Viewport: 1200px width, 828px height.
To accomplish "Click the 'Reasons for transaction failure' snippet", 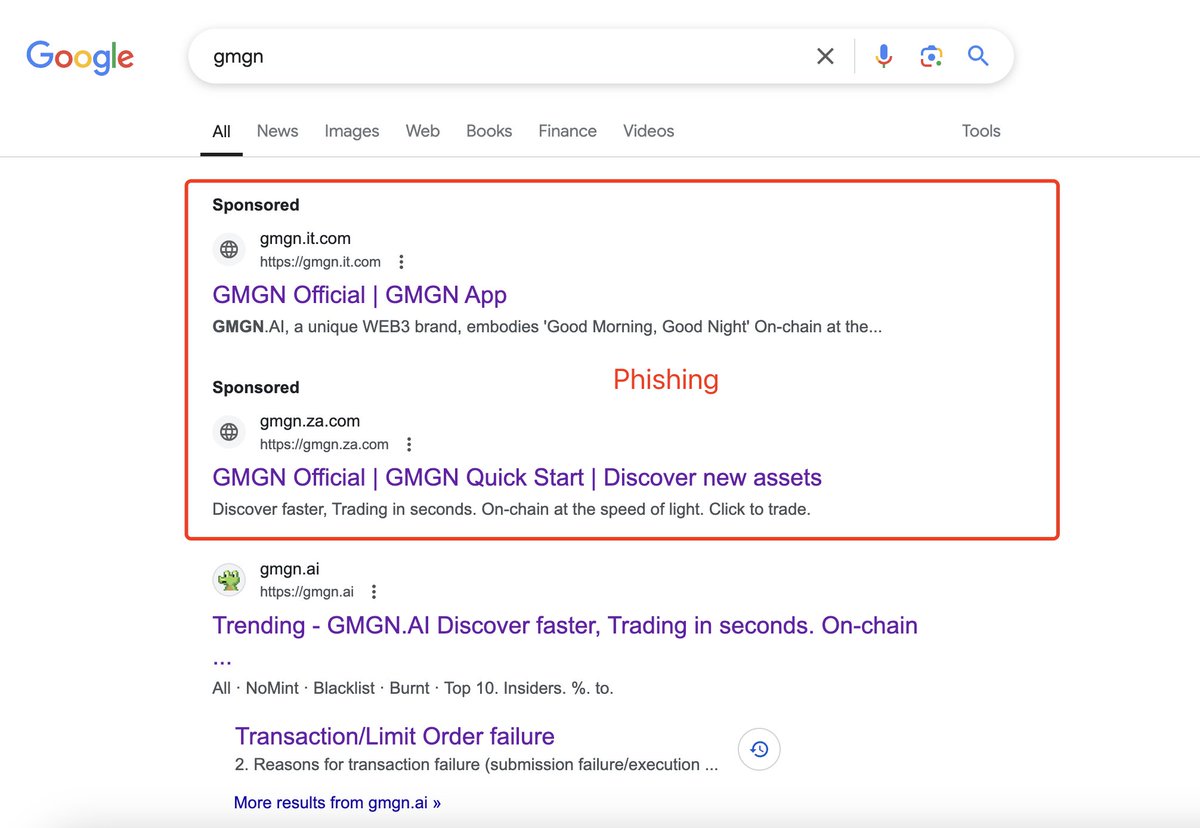I will pos(476,765).
